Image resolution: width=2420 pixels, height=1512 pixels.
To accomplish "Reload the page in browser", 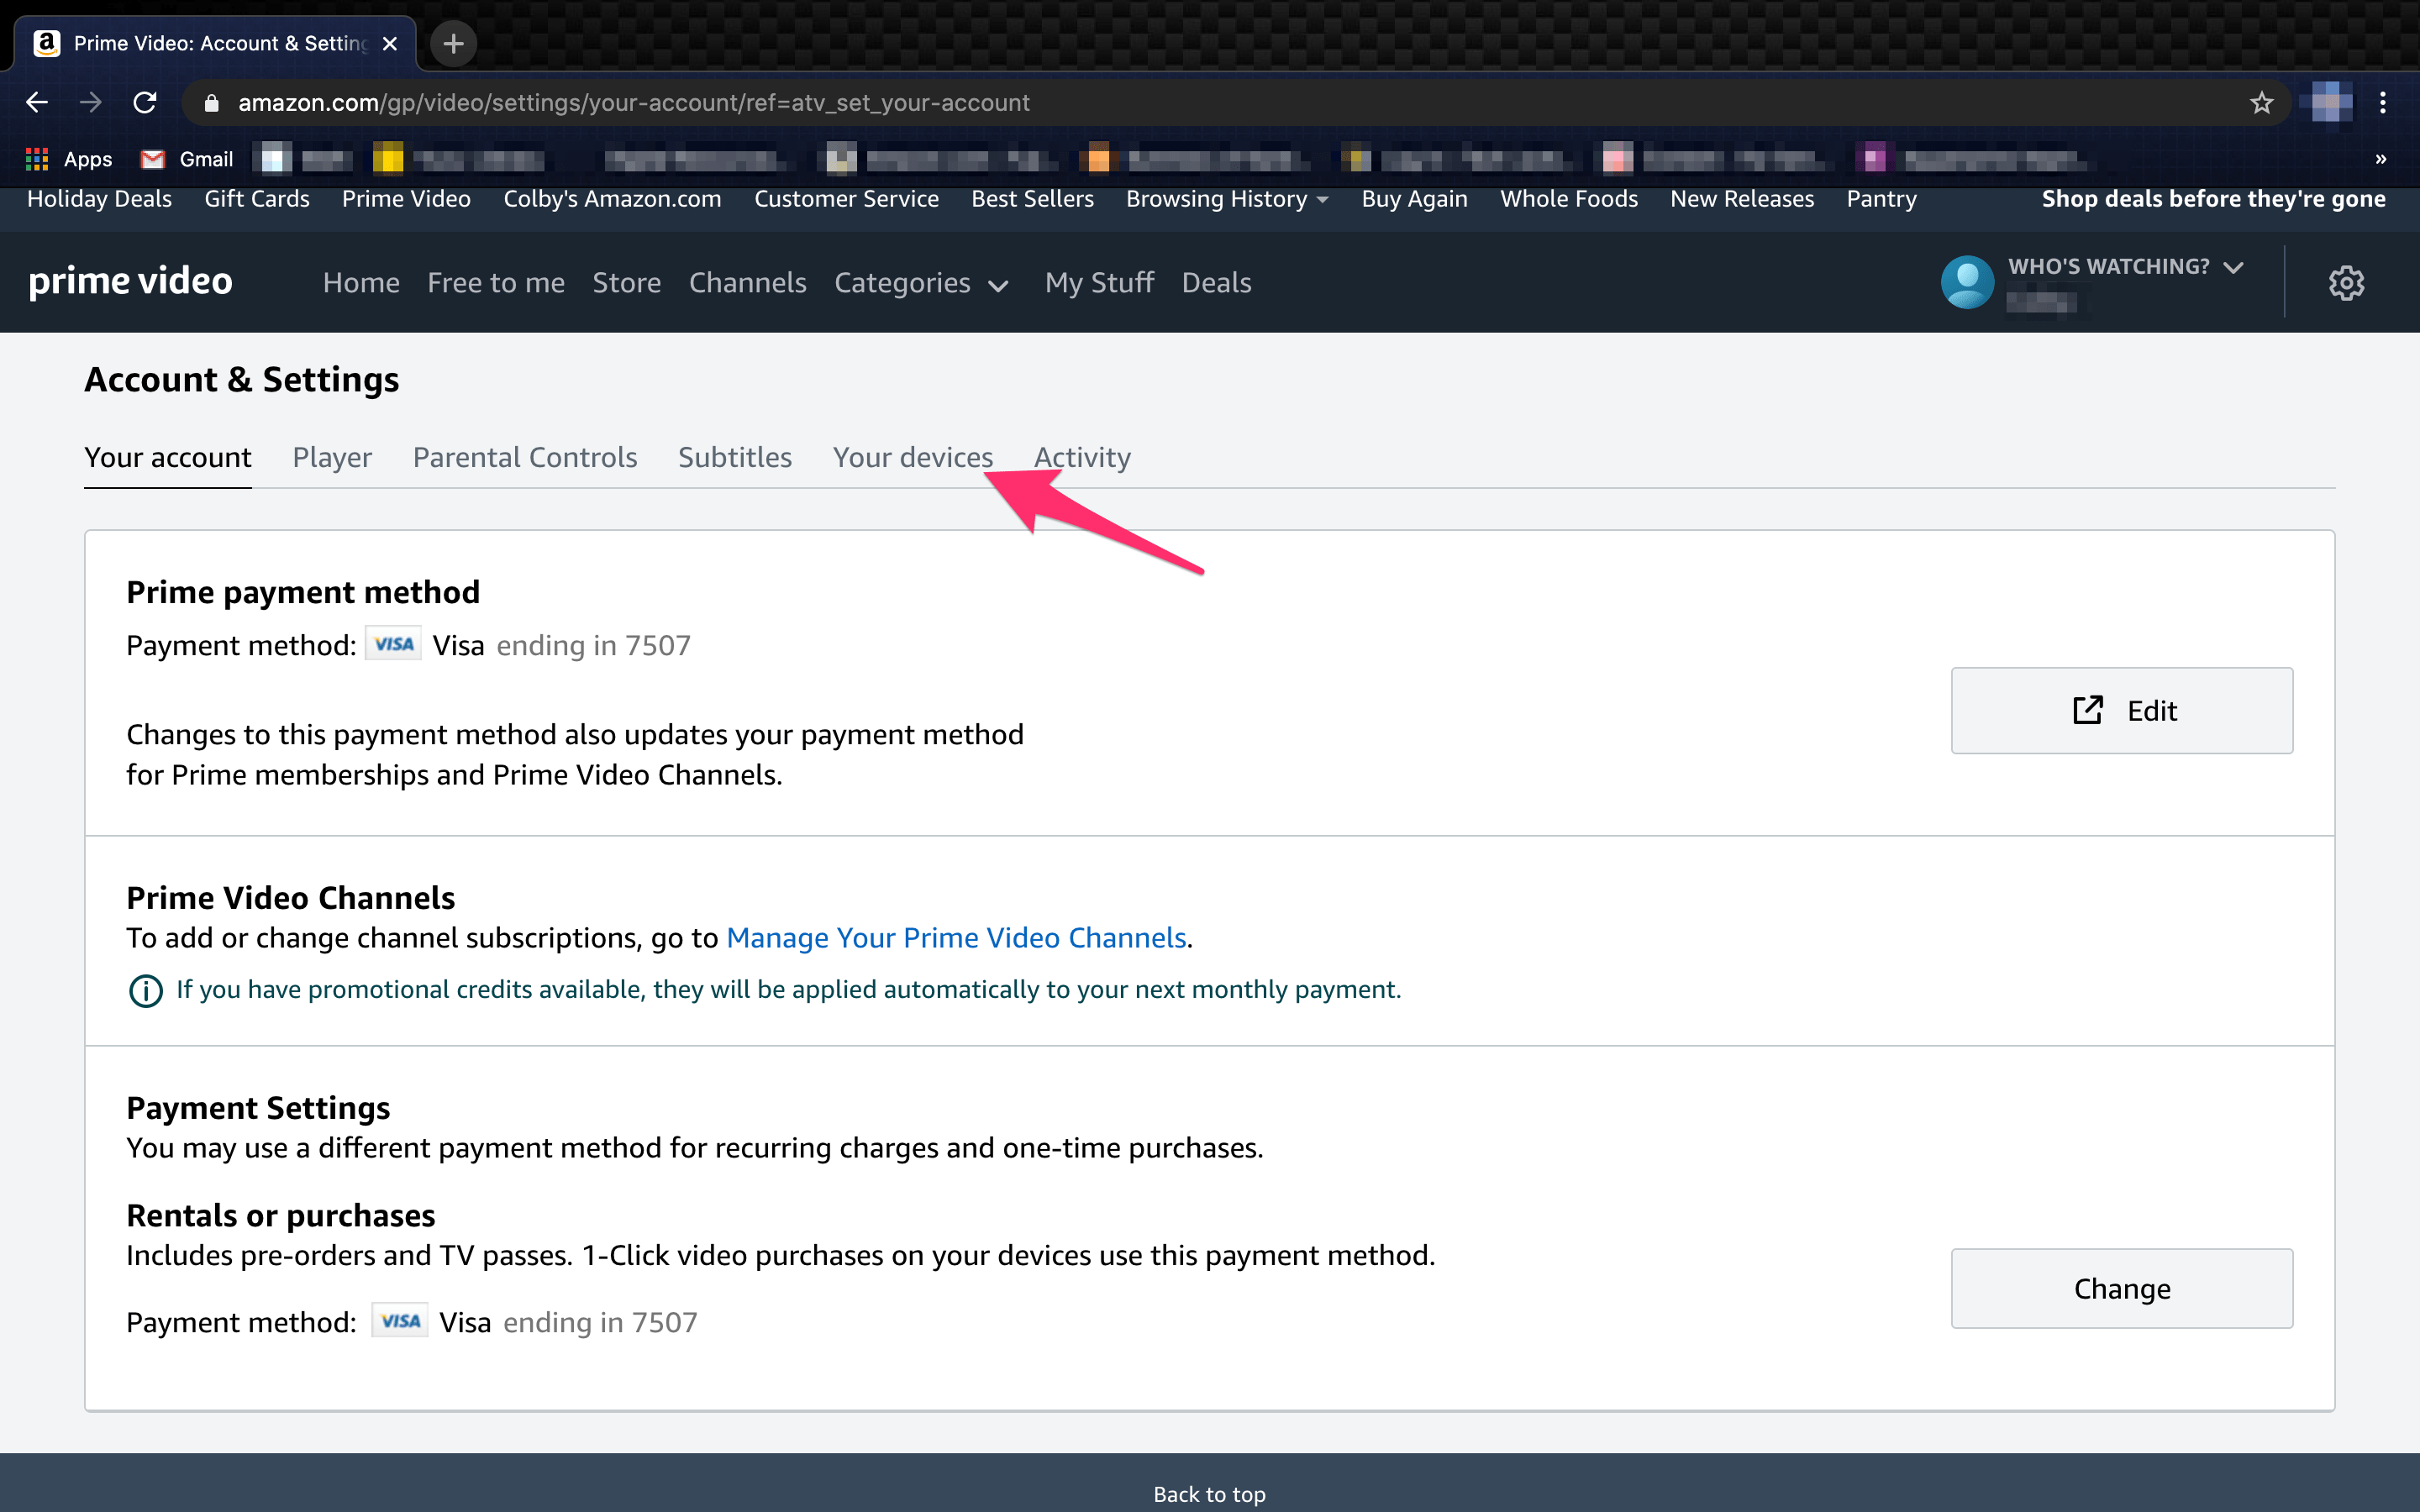I will (x=145, y=103).
